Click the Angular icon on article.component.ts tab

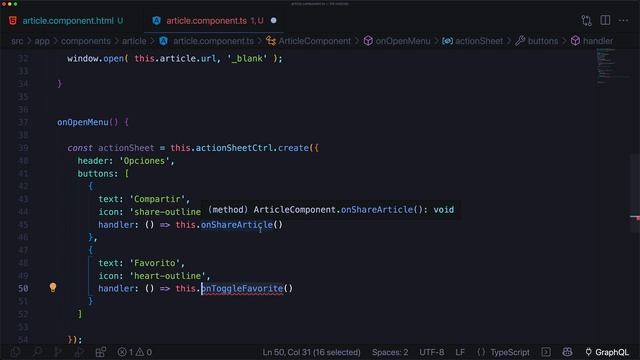[156, 20]
